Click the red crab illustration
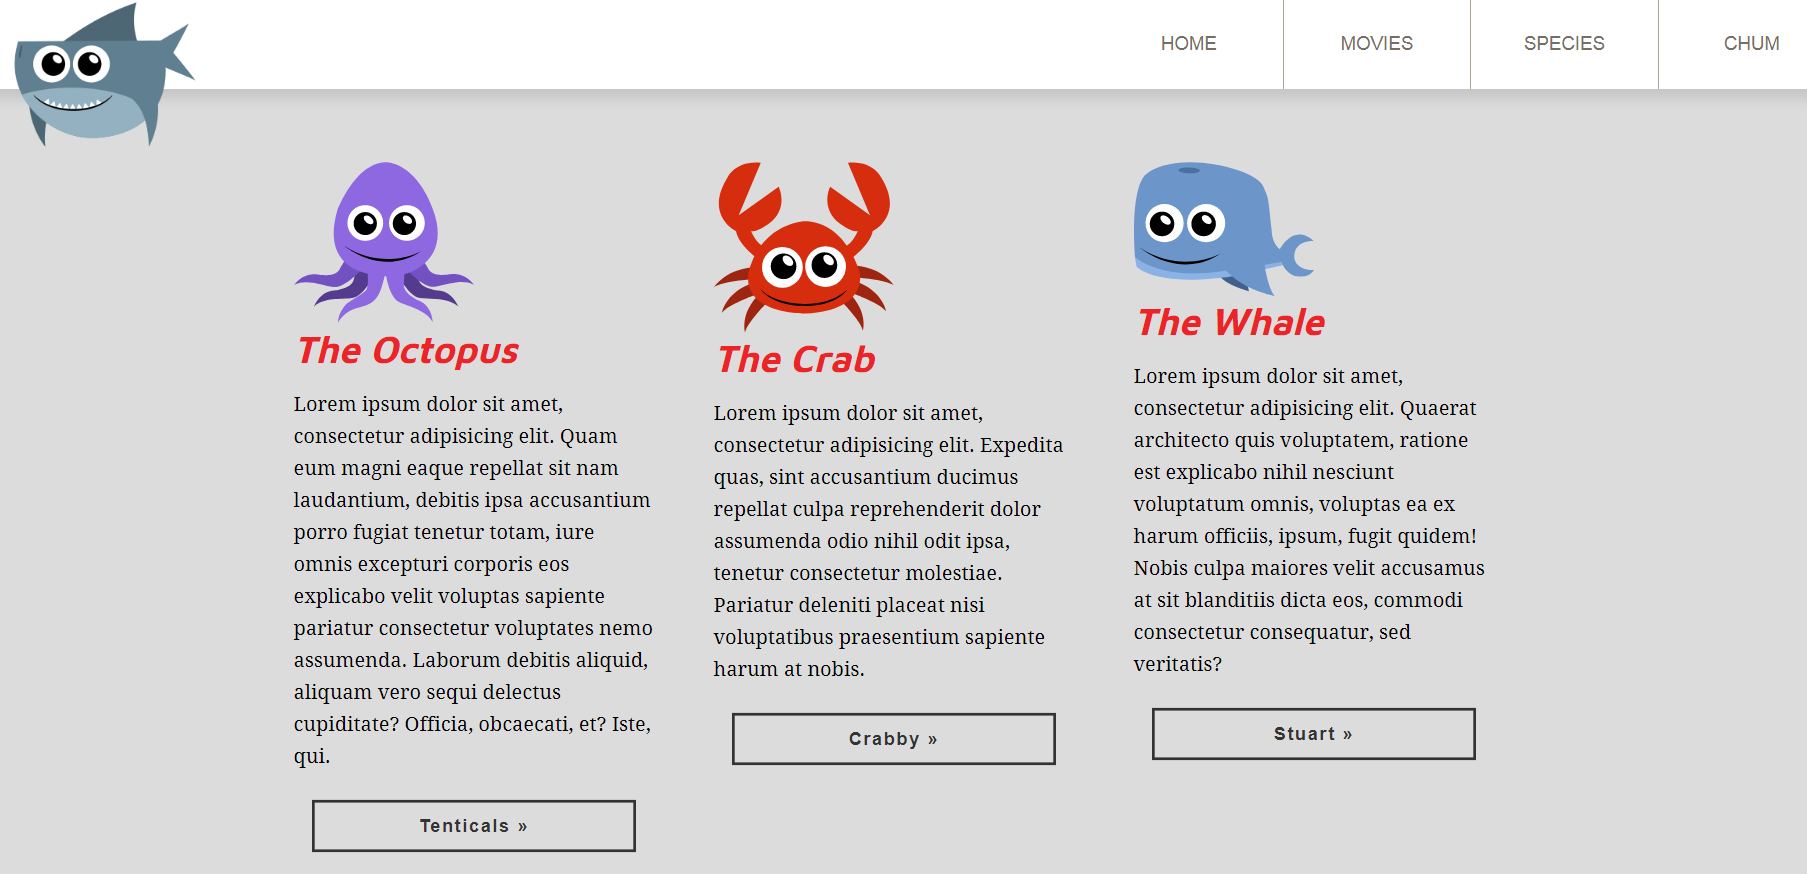Image resolution: width=1807 pixels, height=874 pixels. point(804,246)
